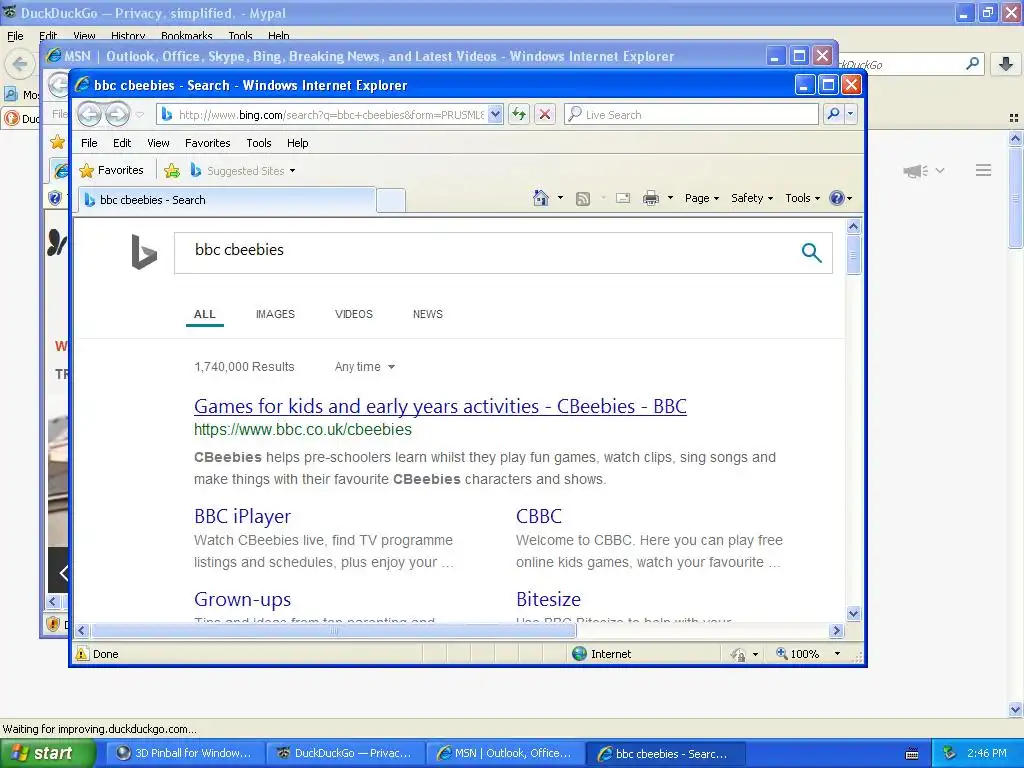Click the Mypal downloads arrow icon
This screenshot has height=768, width=1024.
1006,64
